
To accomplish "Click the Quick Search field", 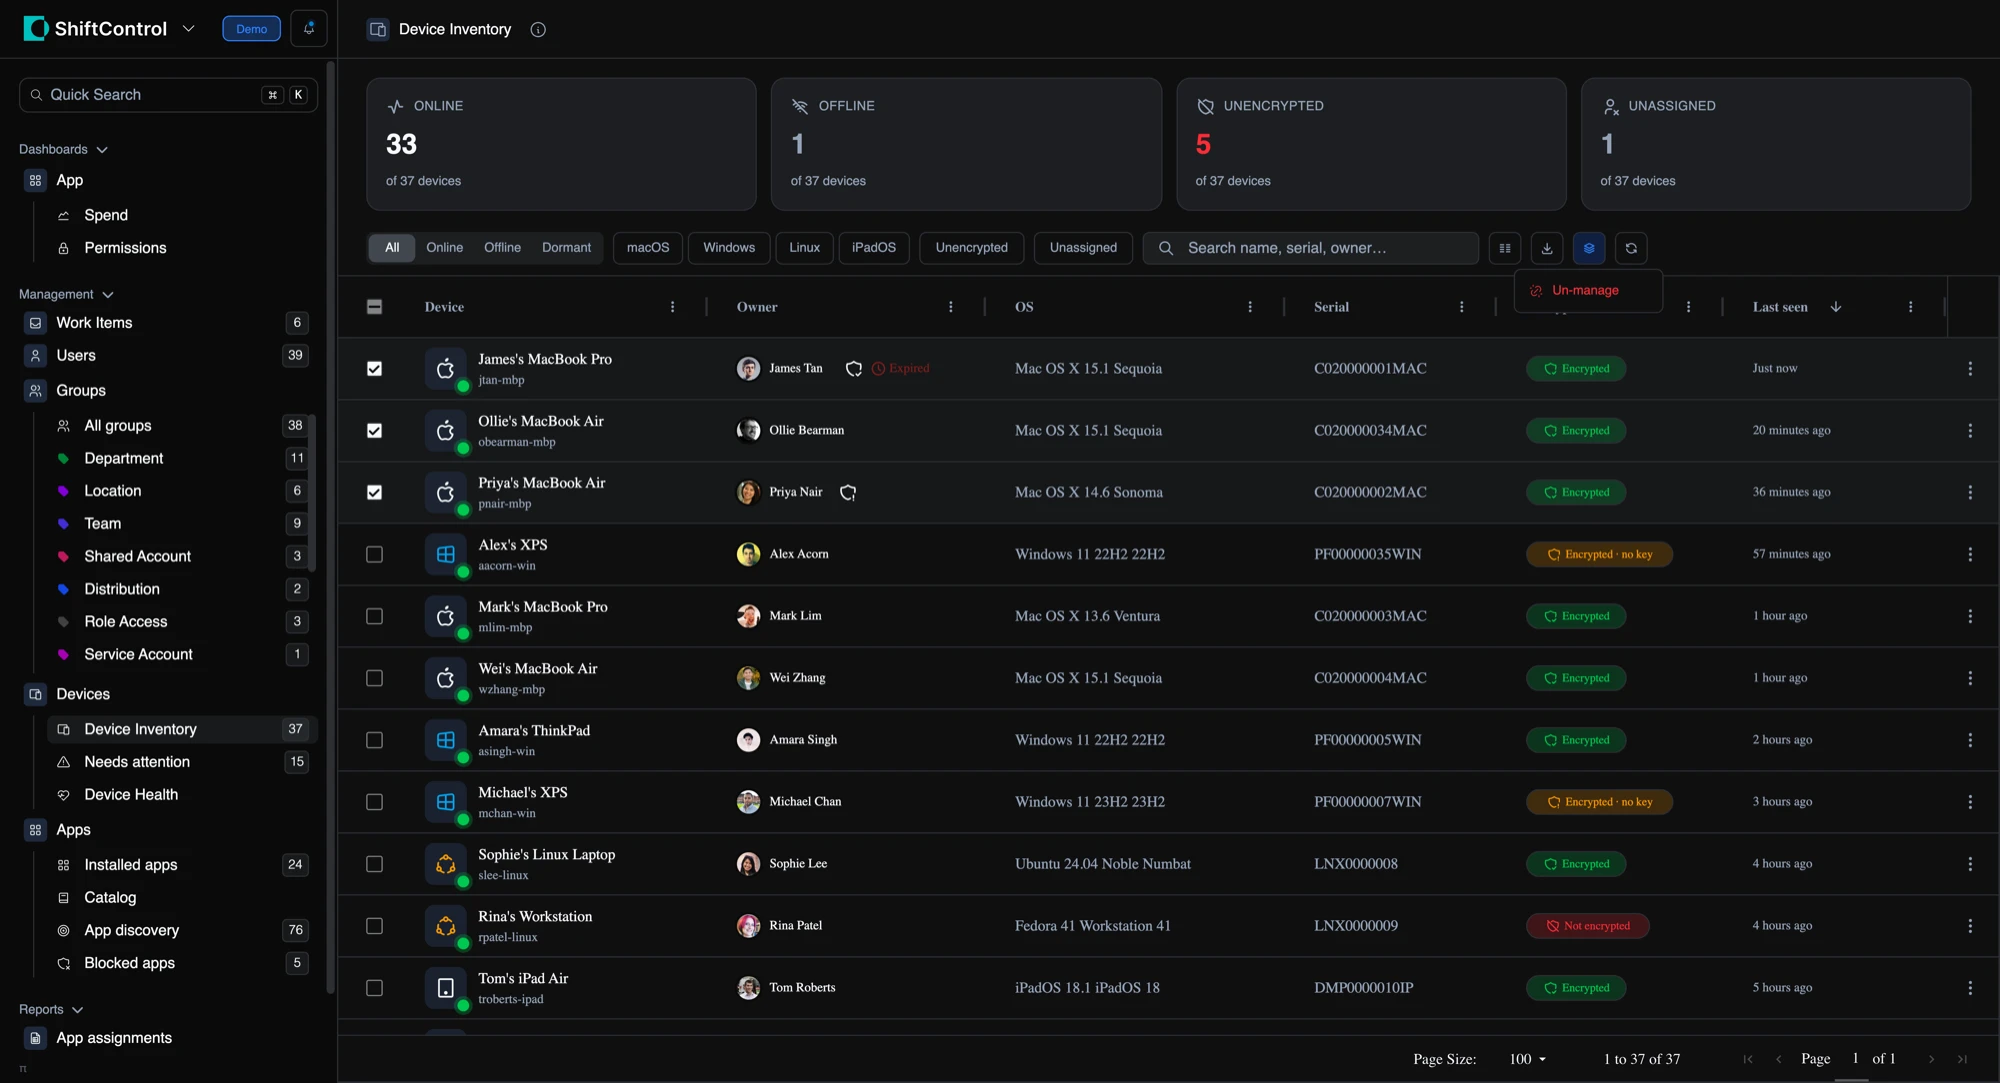I will click(x=168, y=95).
